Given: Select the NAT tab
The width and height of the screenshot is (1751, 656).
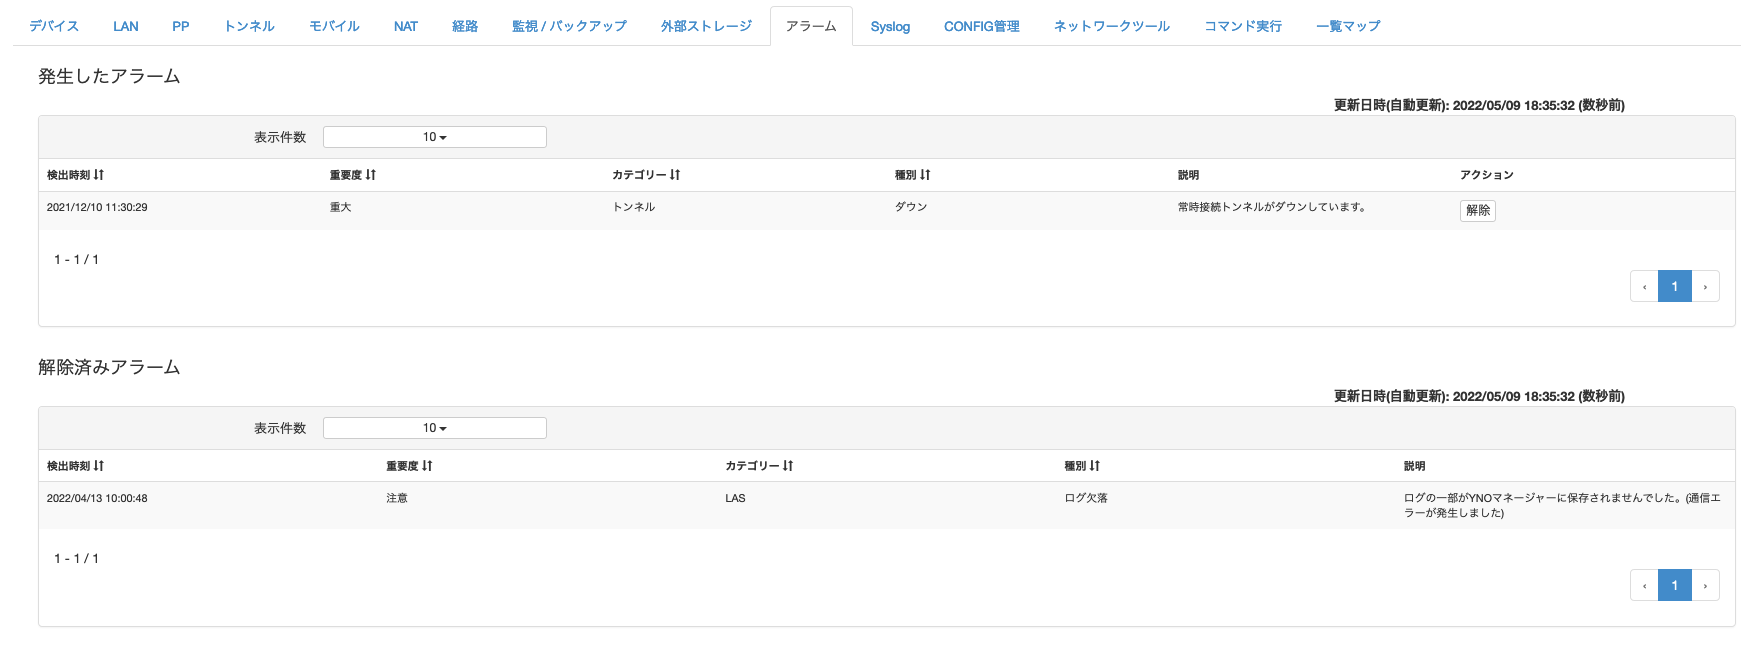Looking at the screenshot, I should [x=406, y=26].
